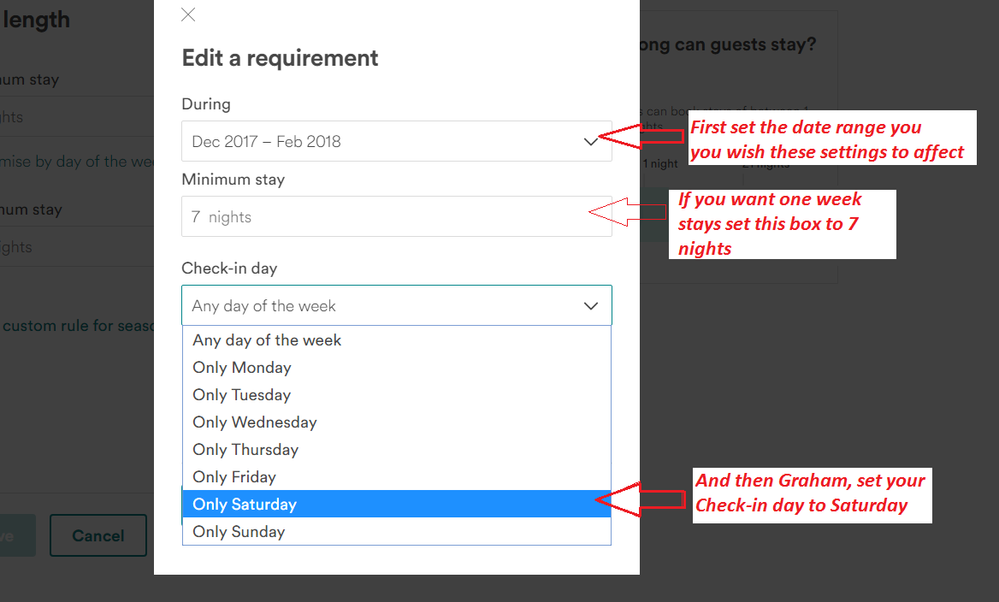Pick Only Friday from the dropdown

pos(235,477)
